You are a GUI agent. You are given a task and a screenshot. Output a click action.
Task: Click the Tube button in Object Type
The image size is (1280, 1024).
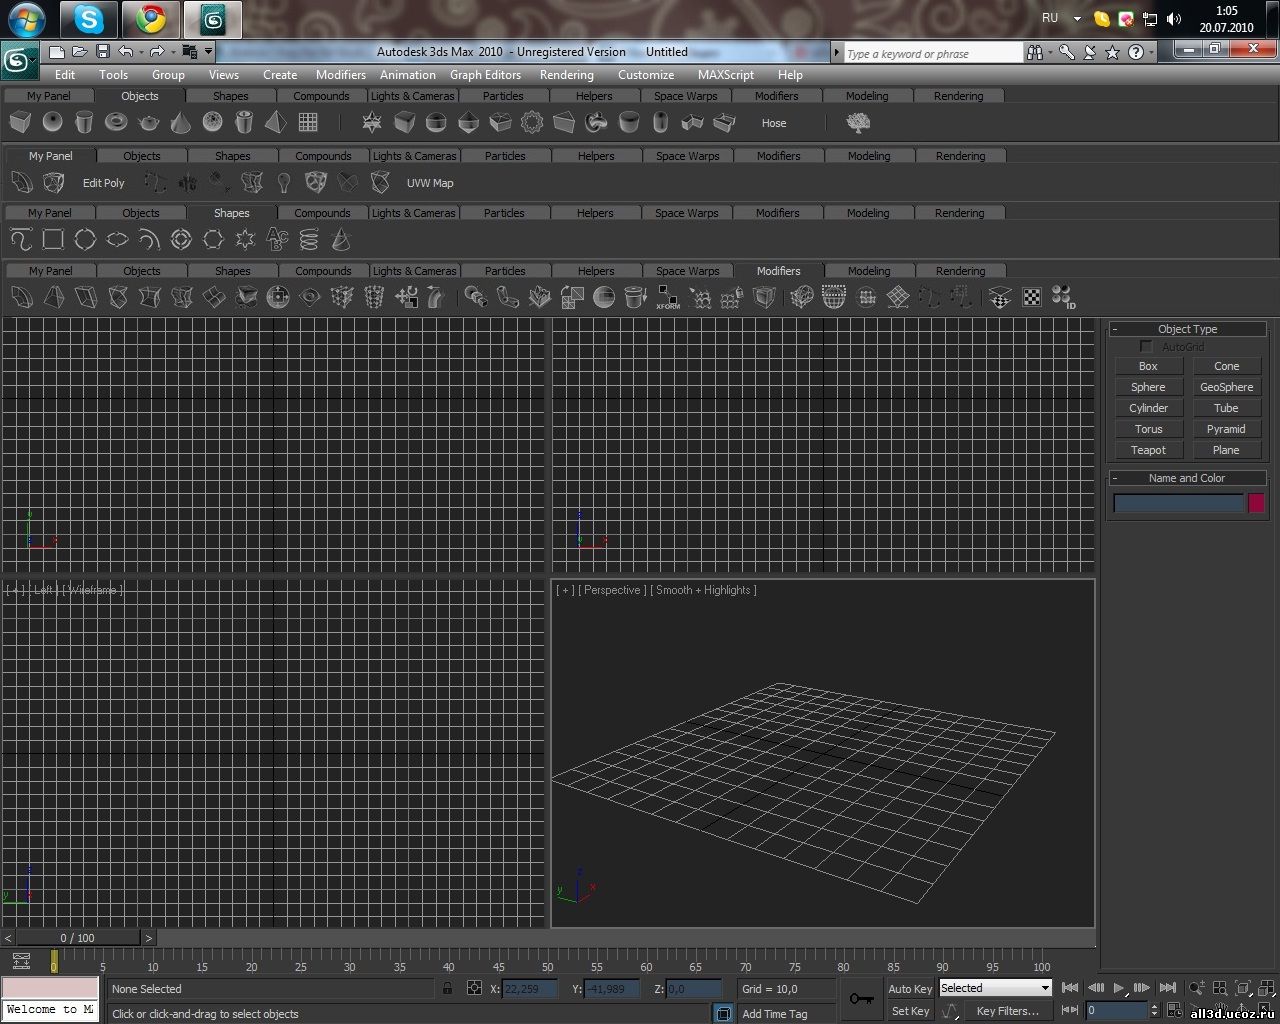coord(1227,408)
